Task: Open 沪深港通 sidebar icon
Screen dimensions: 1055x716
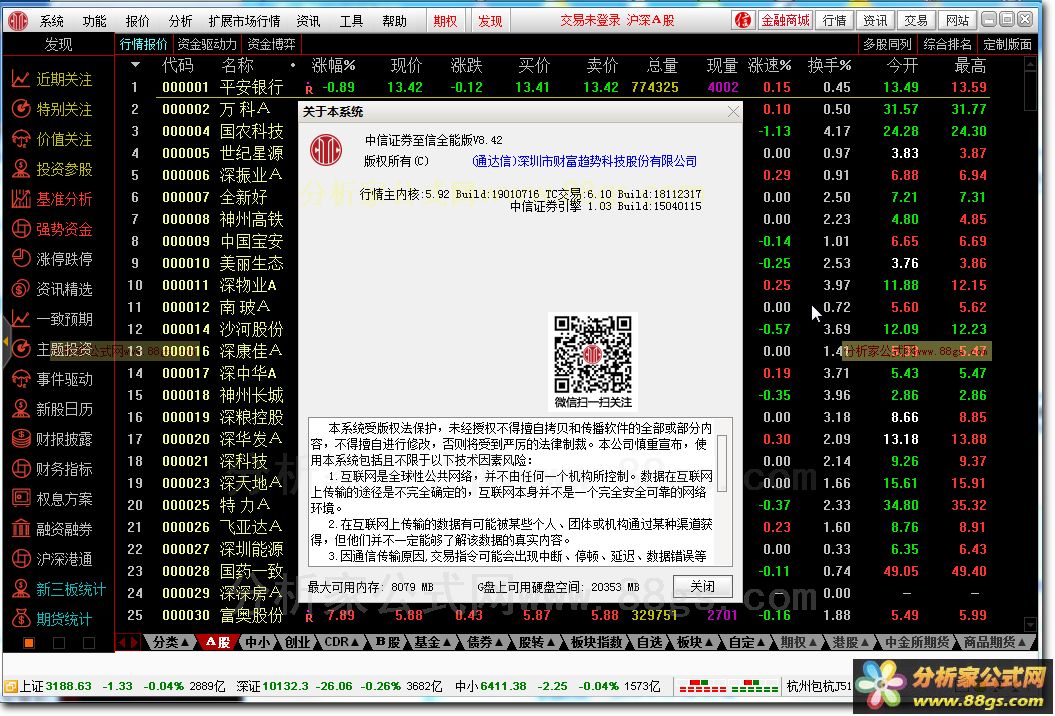Action: pyautogui.click(x=20, y=559)
